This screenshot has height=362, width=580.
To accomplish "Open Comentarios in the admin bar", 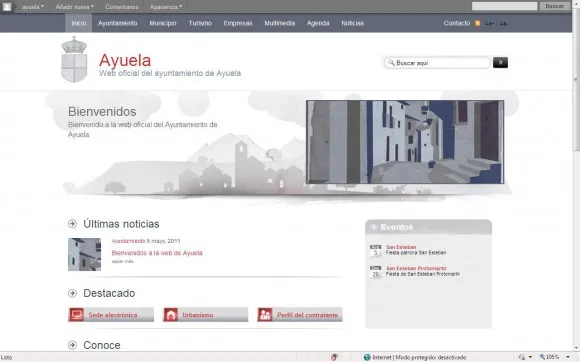I will (122, 7).
